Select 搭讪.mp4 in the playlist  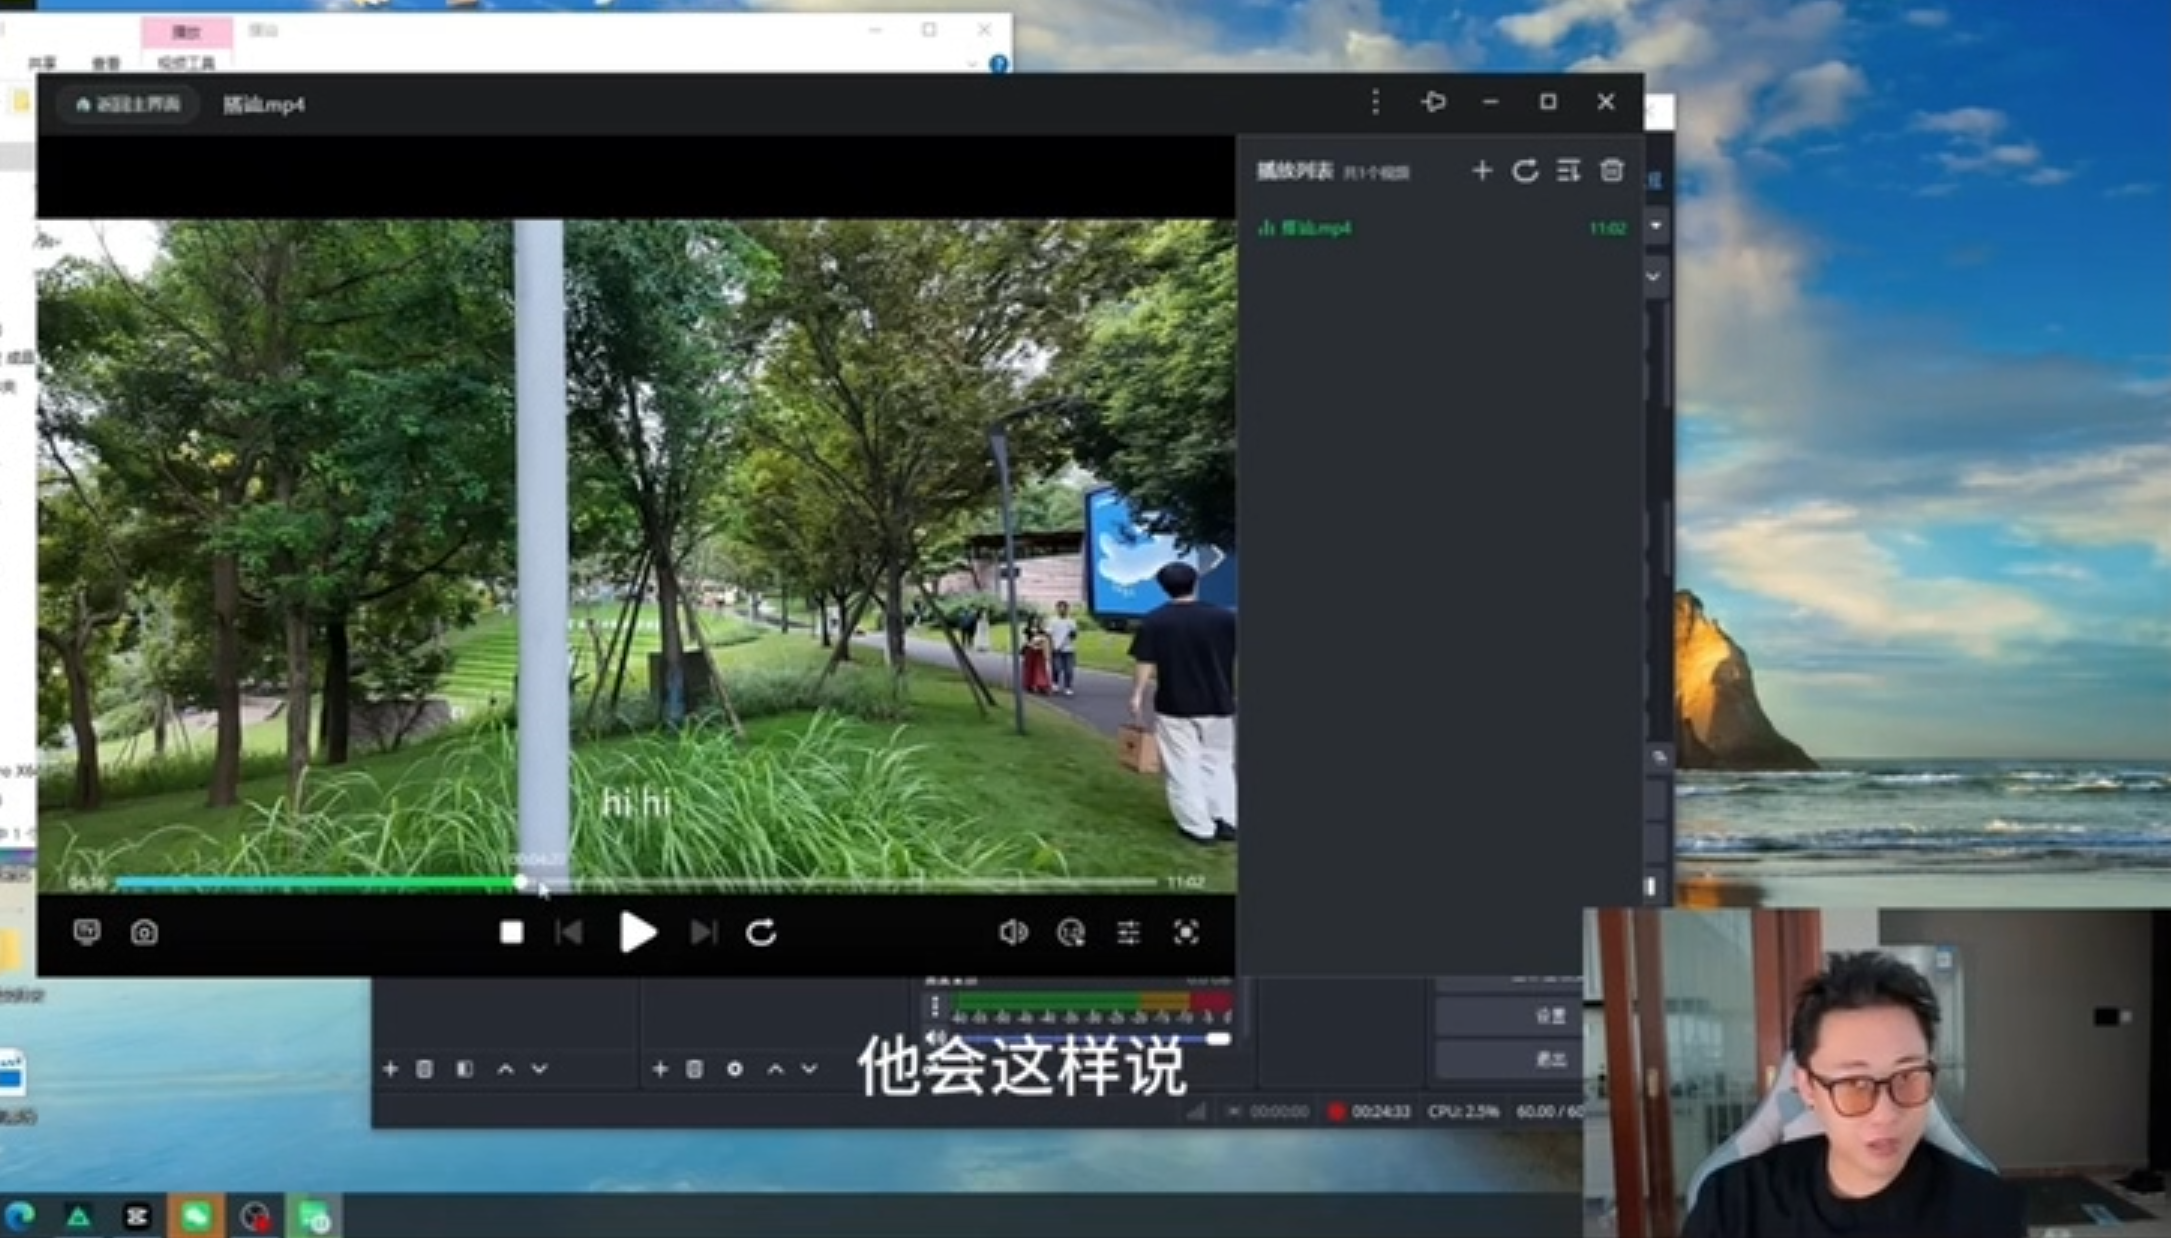[x=1316, y=228]
